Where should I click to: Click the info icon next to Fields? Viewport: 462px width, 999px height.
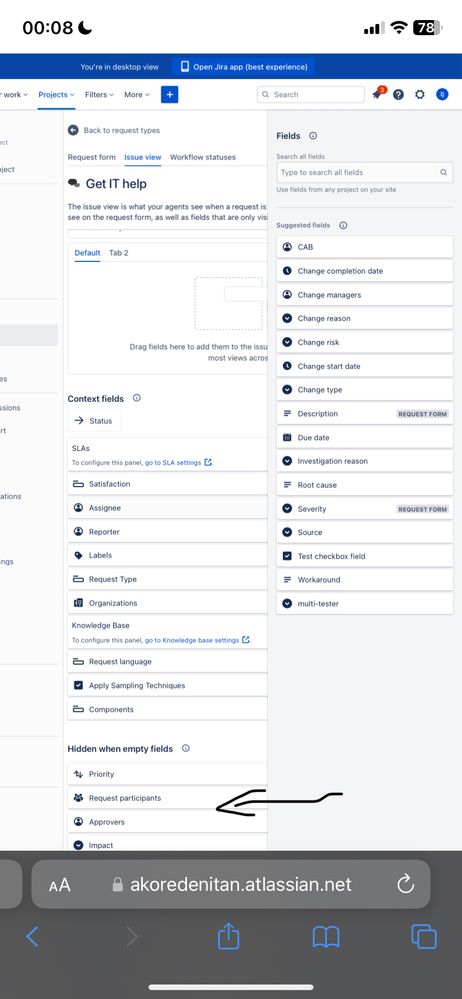pos(313,136)
